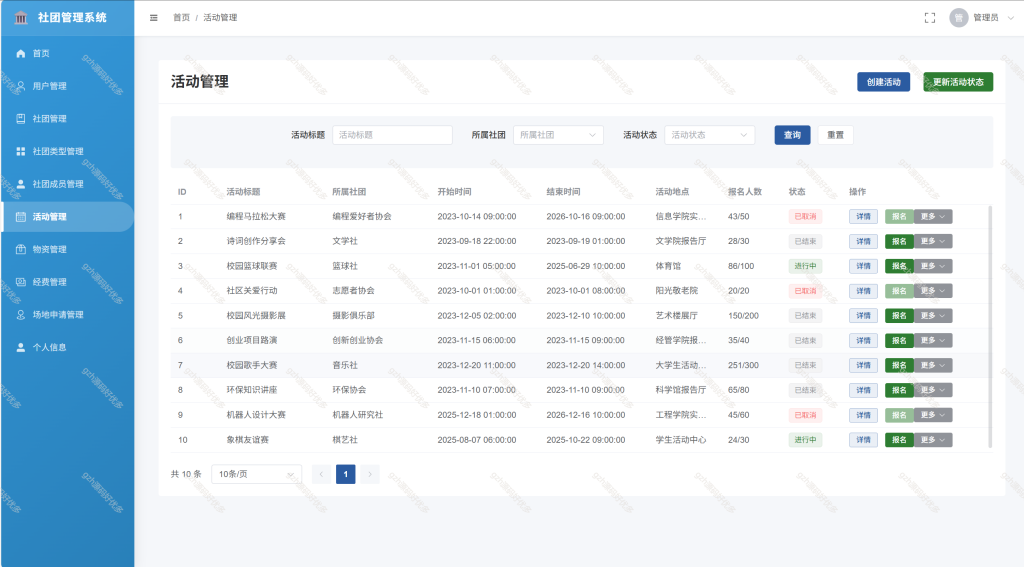The height and width of the screenshot is (567, 1024).
Task: Open 用户管理 in the sidebar menu
Action: pyautogui.click(x=67, y=86)
